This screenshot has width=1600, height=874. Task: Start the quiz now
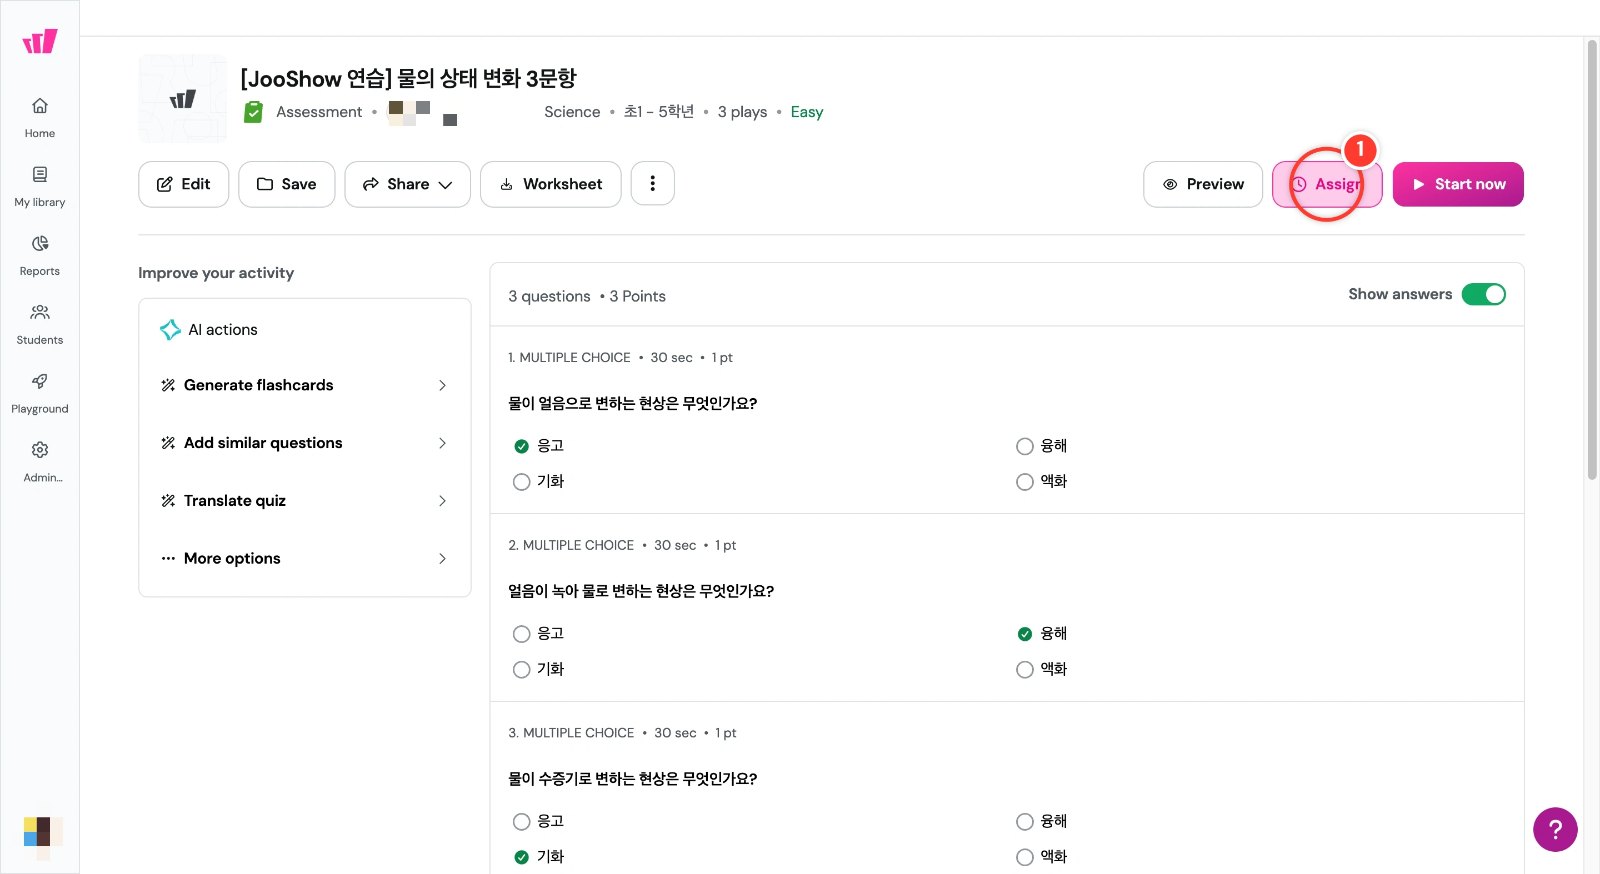[1458, 184]
